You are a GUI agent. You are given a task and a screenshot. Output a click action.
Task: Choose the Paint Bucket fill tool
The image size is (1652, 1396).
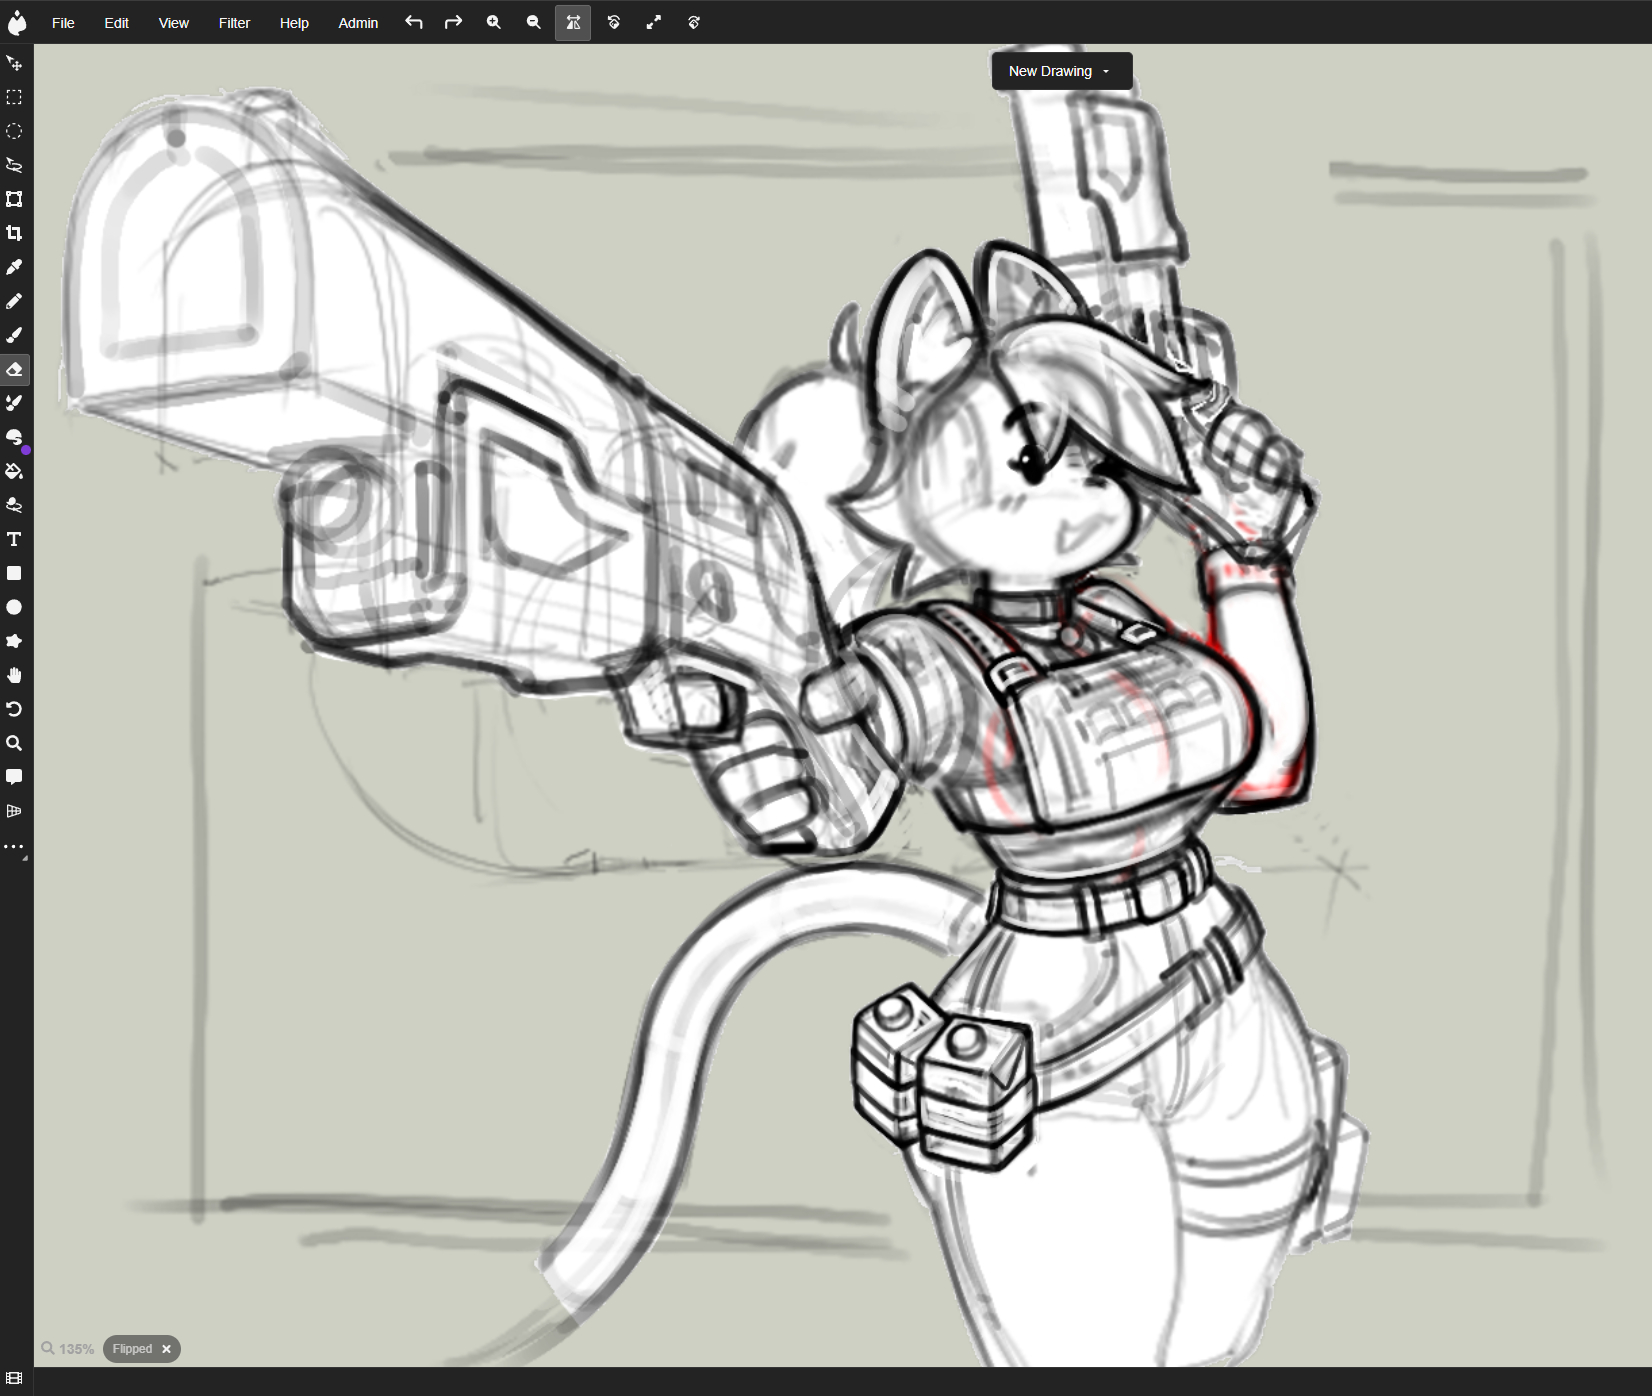14,471
